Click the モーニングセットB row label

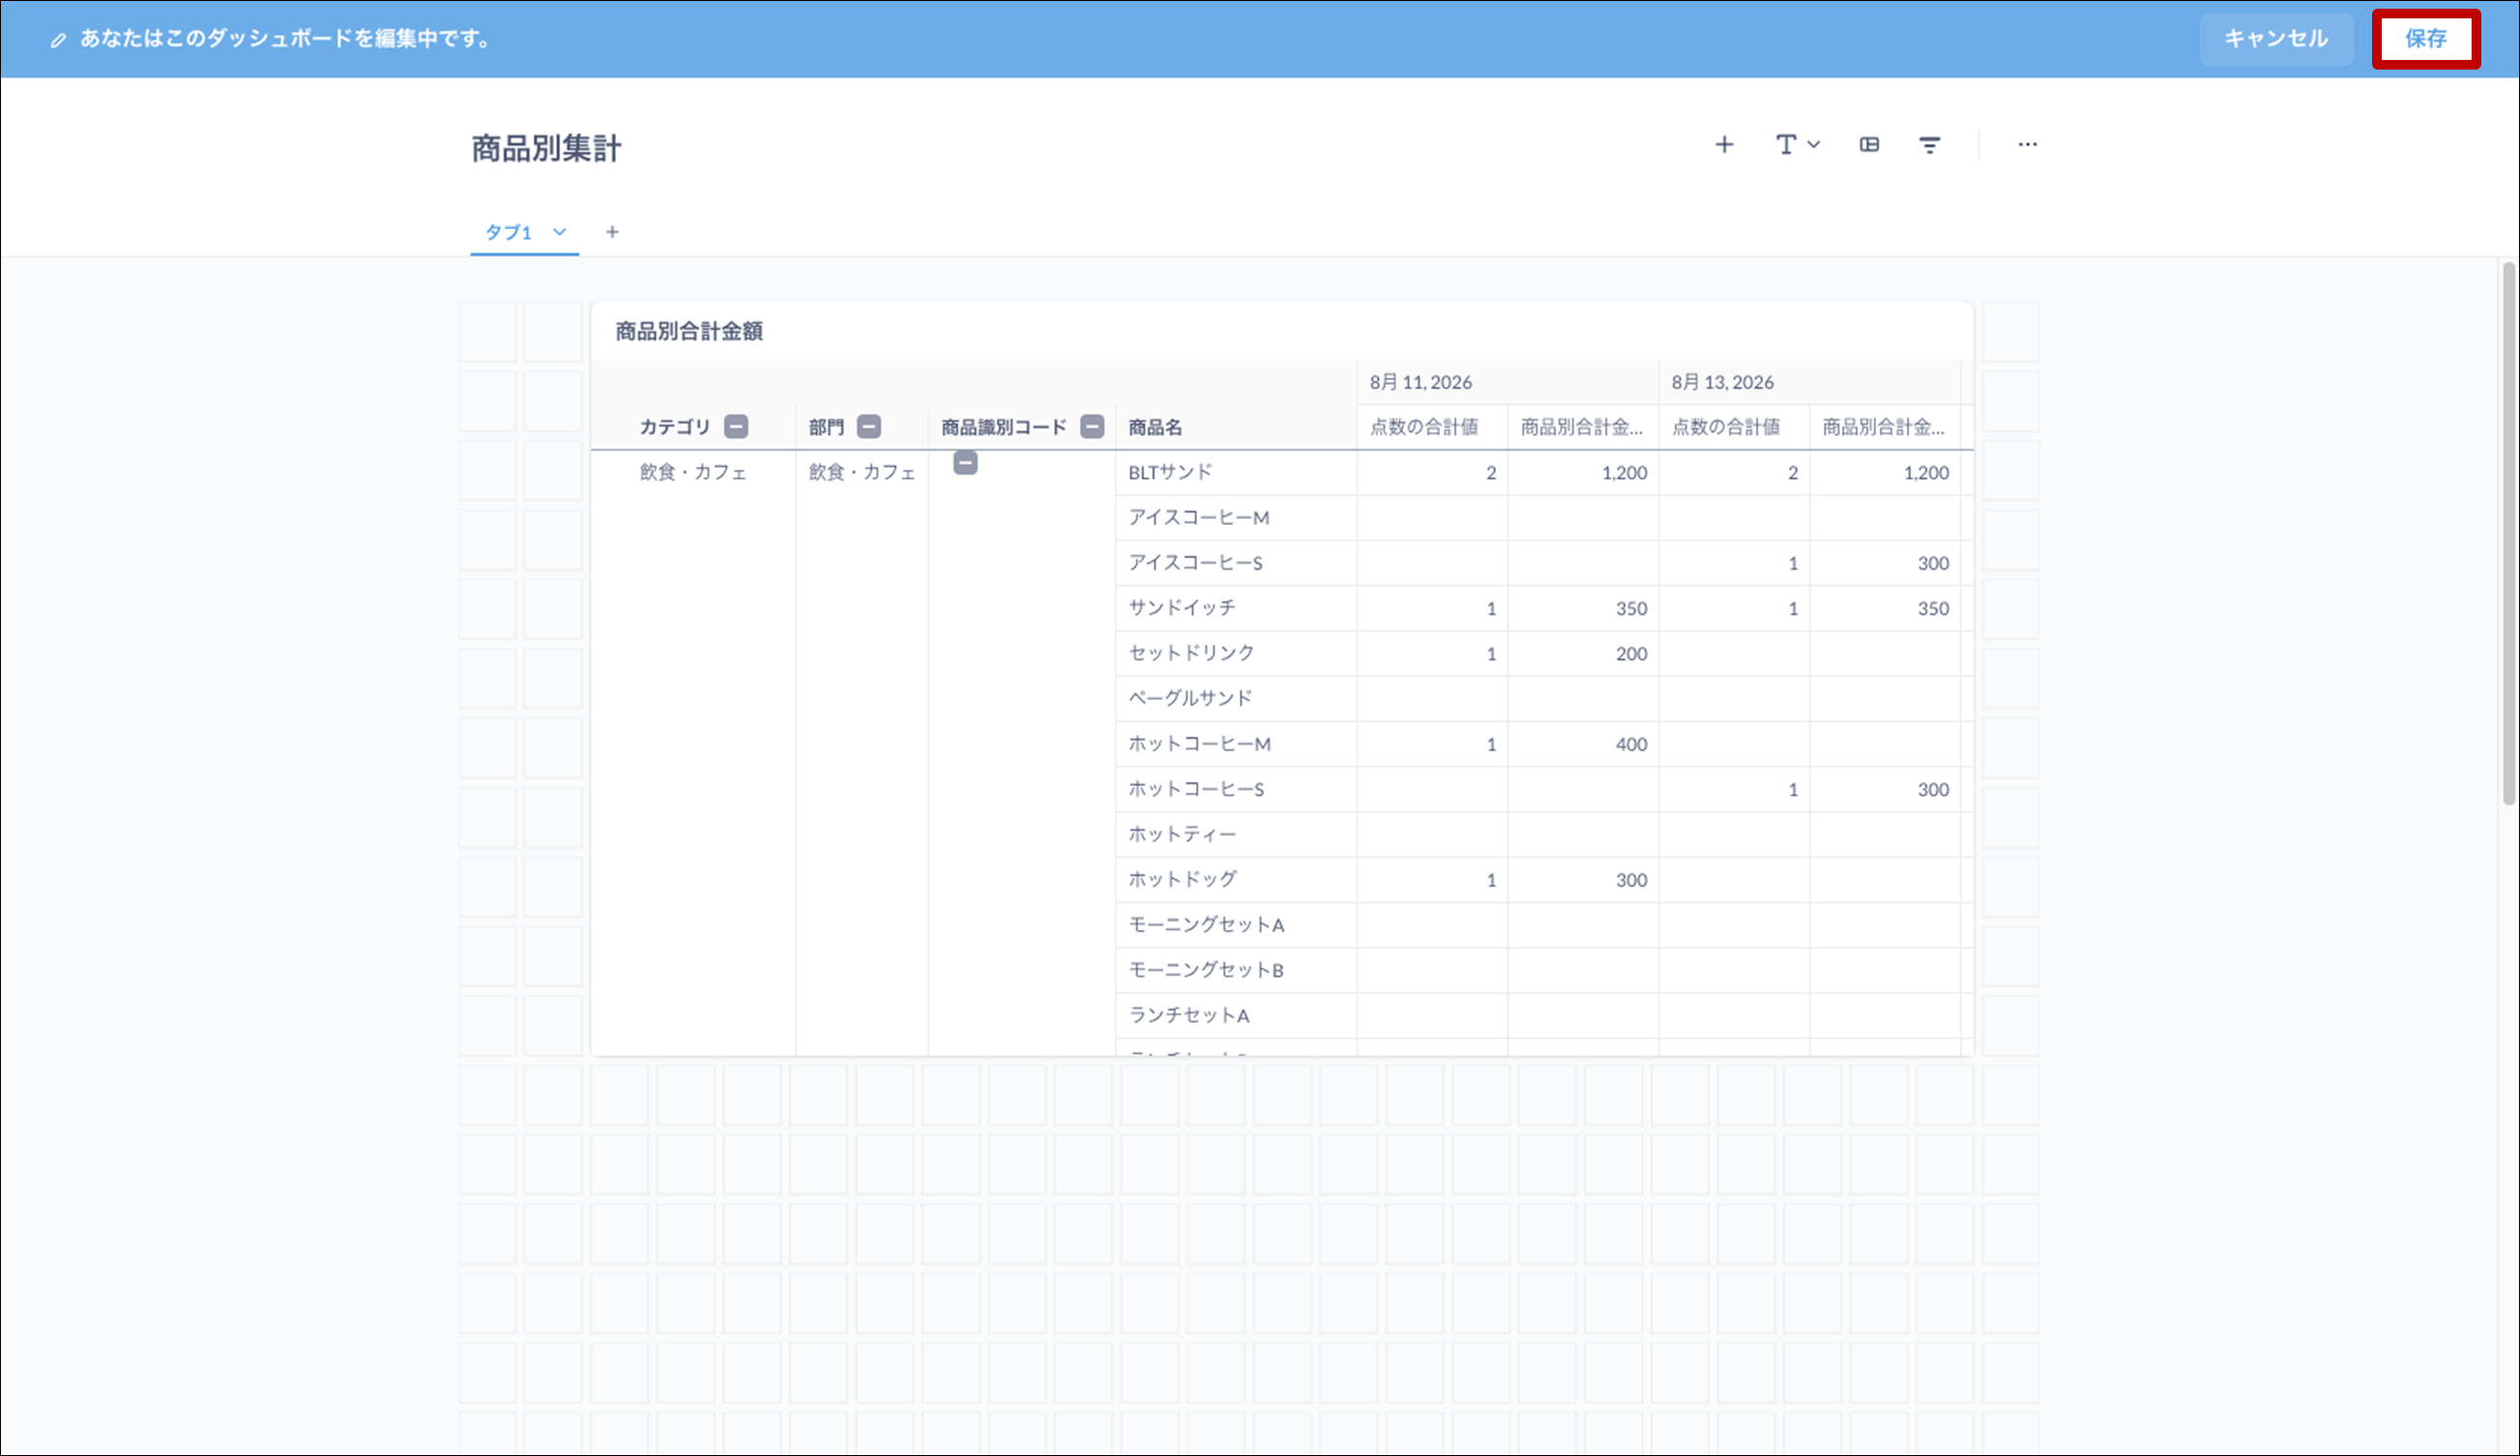pos(1206,970)
